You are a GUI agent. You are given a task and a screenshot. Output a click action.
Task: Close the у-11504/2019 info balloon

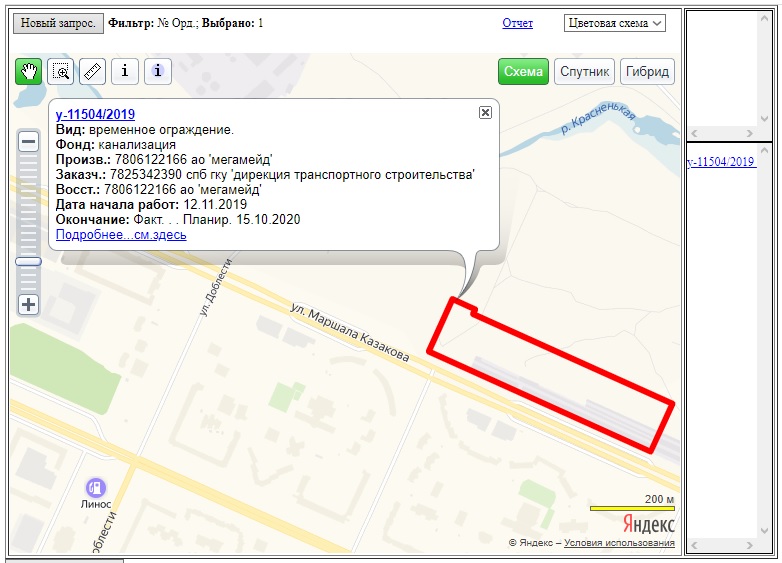pos(485,113)
